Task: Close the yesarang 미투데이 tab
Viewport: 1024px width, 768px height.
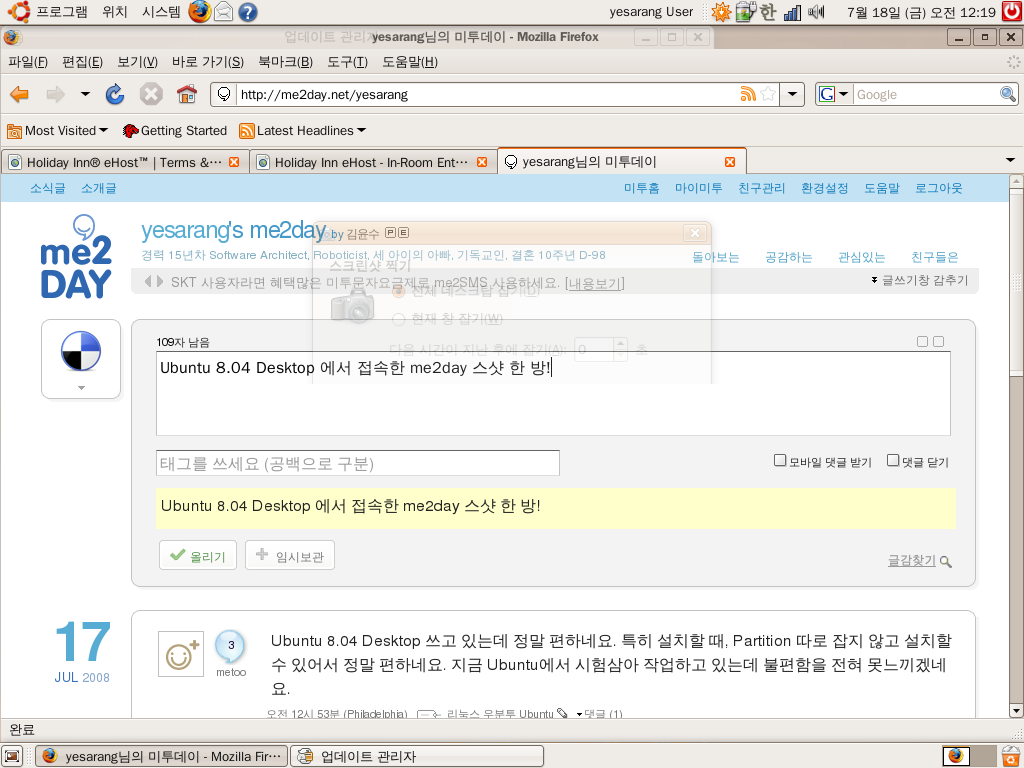Action: 730,162
